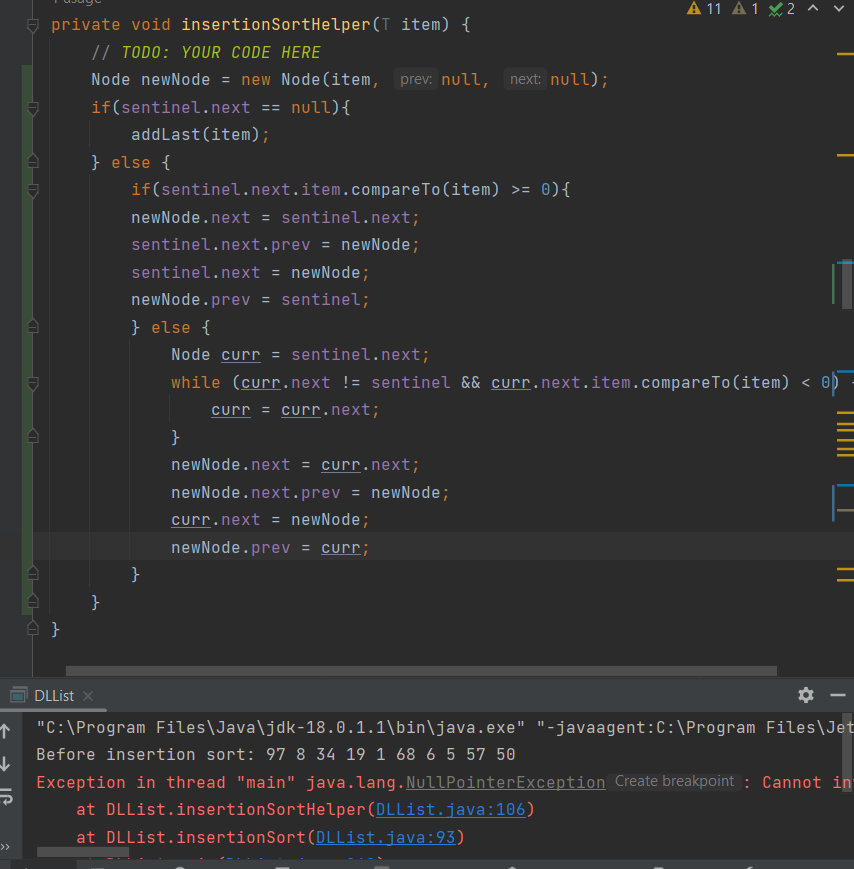Screen dimensions: 854x869
Task: Go to next highlighted error arrow
Action: click(841, 9)
